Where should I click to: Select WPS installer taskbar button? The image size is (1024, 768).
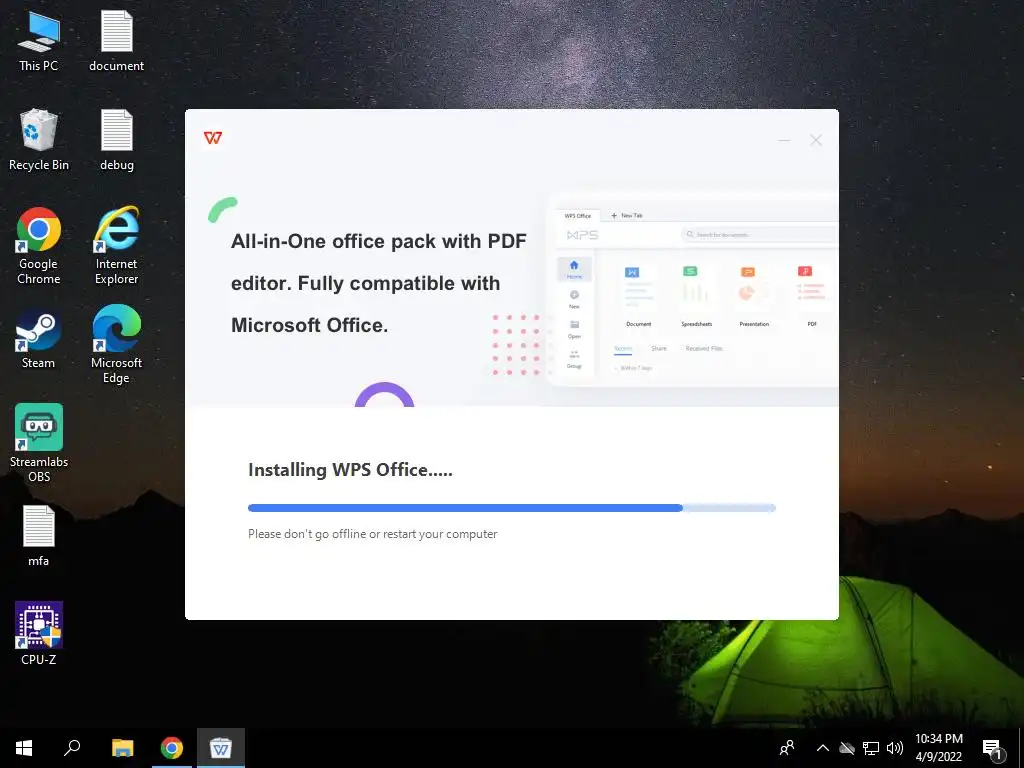[x=221, y=748]
